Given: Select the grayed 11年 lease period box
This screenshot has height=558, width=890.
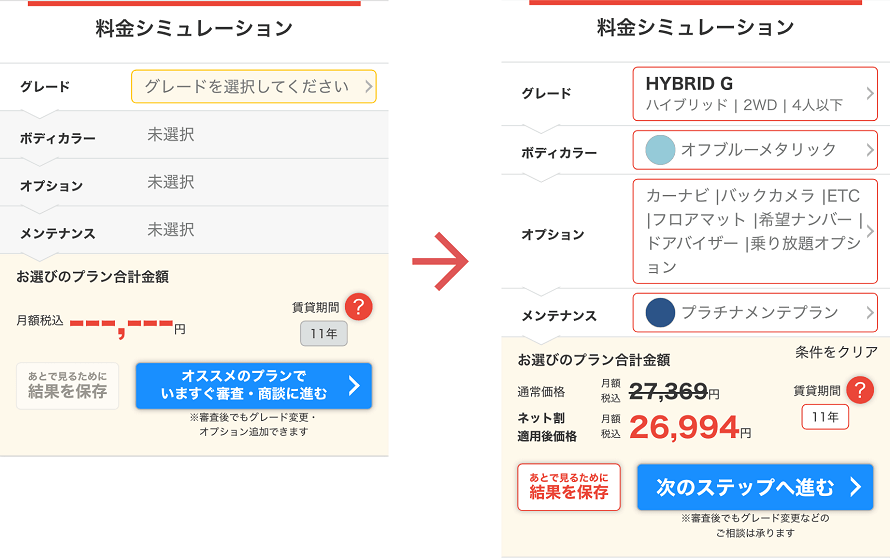Looking at the screenshot, I should coord(324,333).
